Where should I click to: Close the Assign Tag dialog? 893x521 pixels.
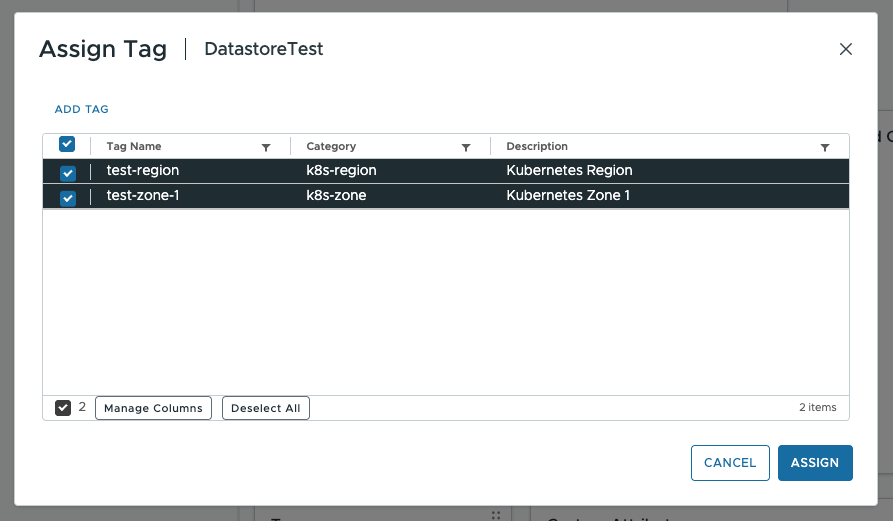(x=845, y=49)
